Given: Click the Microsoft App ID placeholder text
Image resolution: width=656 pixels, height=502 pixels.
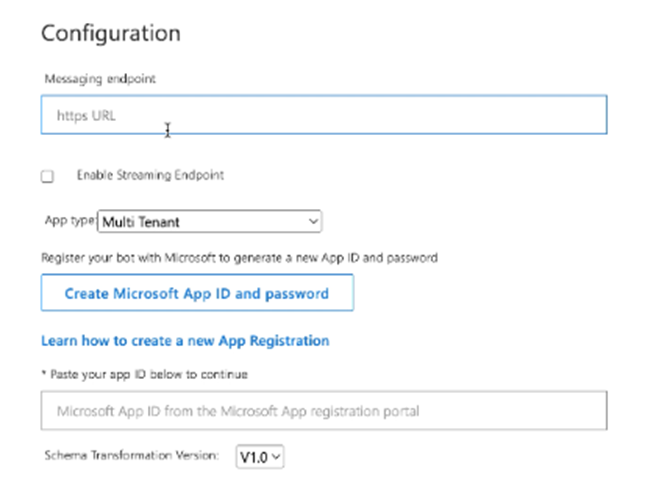Looking at the screenshot, I should point(238,411).
